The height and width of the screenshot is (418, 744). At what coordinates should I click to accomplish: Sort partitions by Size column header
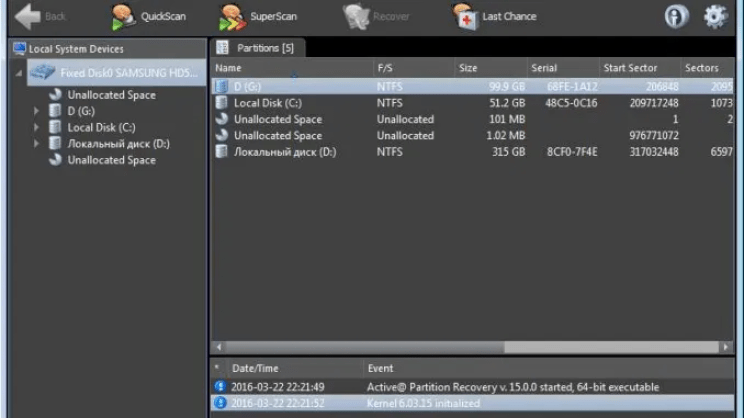pyautogui.click(x=468, y=68)
